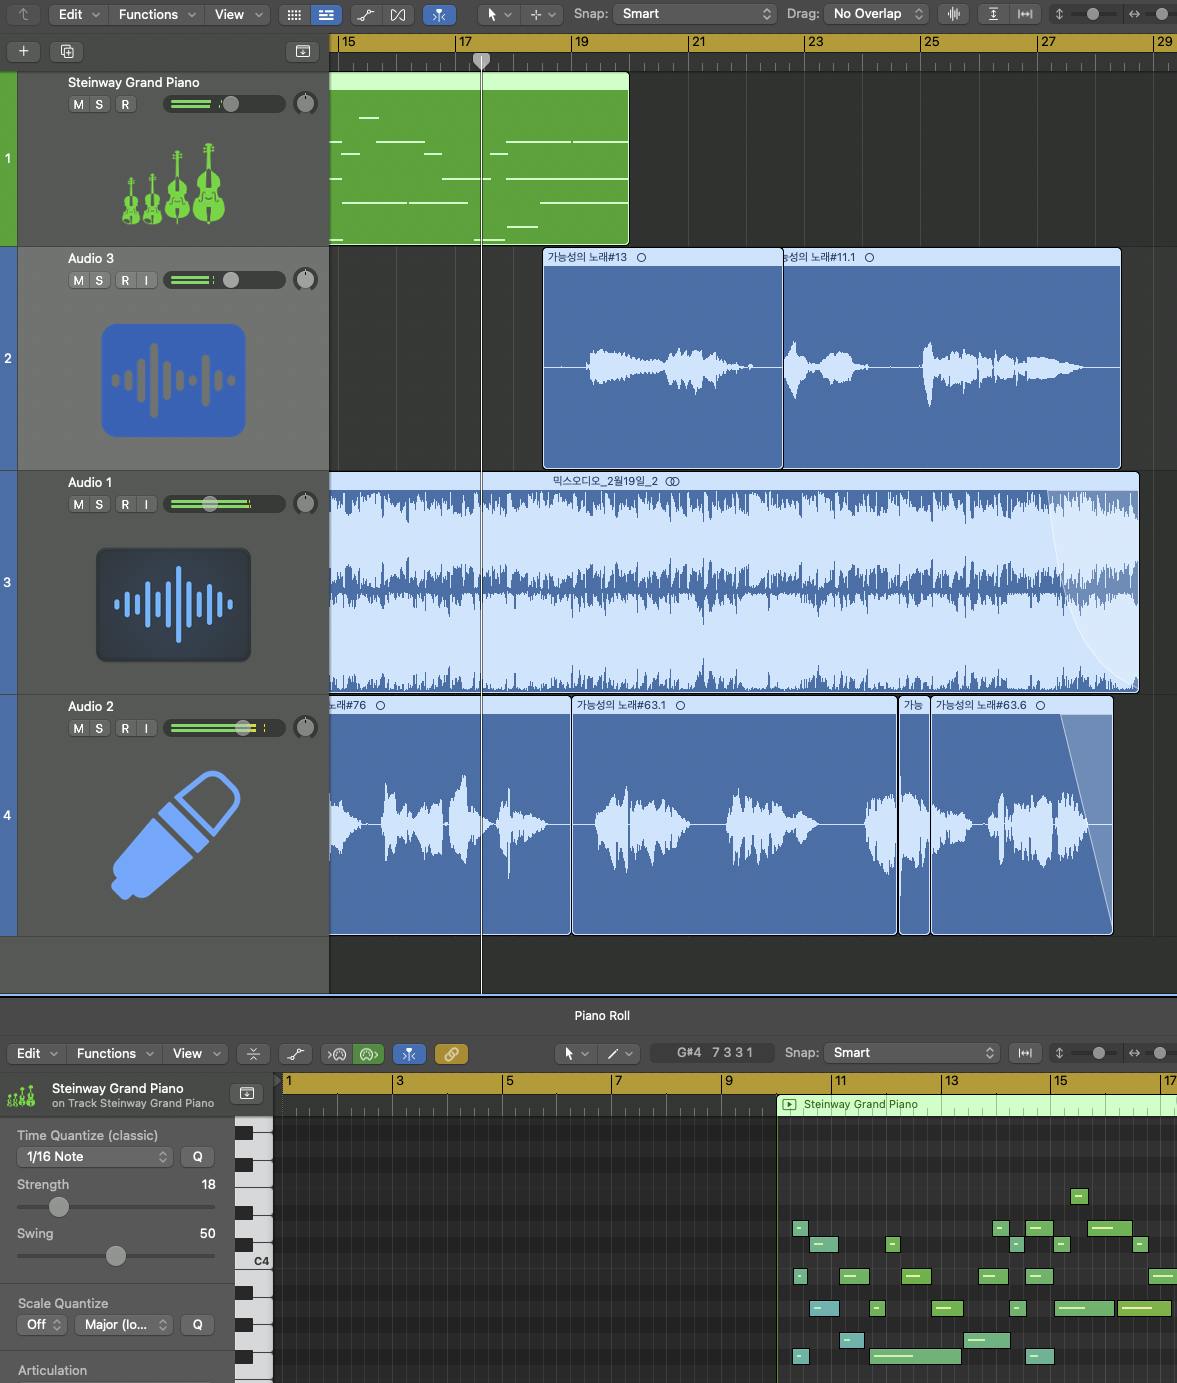
Task: Click the Steinway Grand Piano pan knob
Action: click(305, 104)
